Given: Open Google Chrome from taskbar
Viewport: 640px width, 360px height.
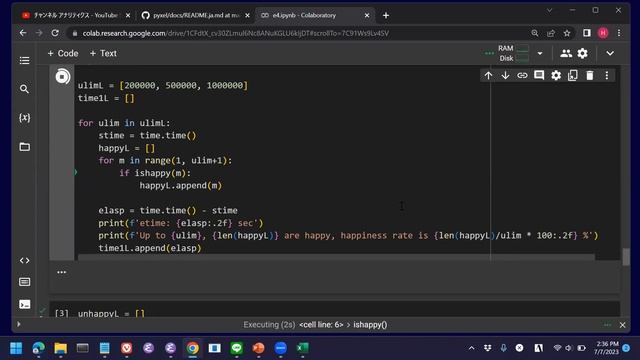Looking at the screenshot, I should point(193,348).
